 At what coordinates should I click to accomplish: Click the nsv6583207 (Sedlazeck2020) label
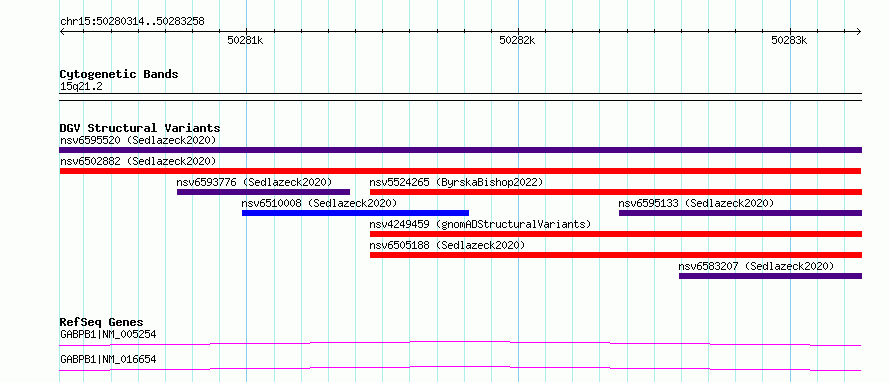(756, 266)
